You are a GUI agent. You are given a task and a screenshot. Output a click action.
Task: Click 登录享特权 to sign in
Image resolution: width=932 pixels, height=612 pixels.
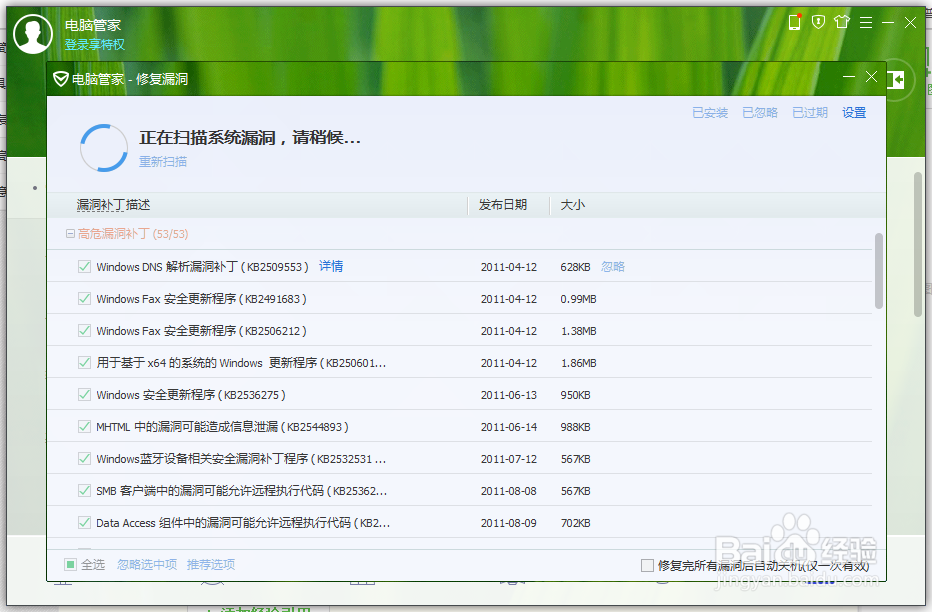pos(95,44)
